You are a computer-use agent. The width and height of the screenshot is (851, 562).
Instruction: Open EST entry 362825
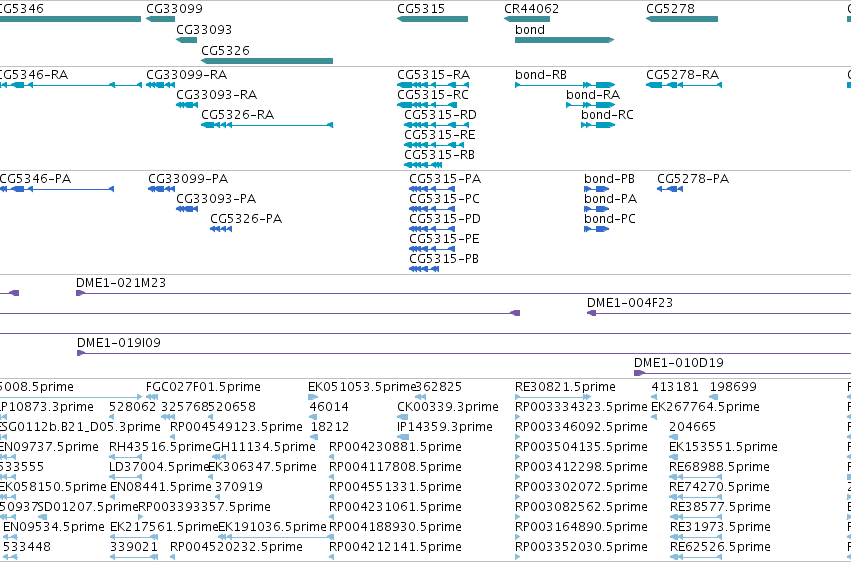point(439,387)
